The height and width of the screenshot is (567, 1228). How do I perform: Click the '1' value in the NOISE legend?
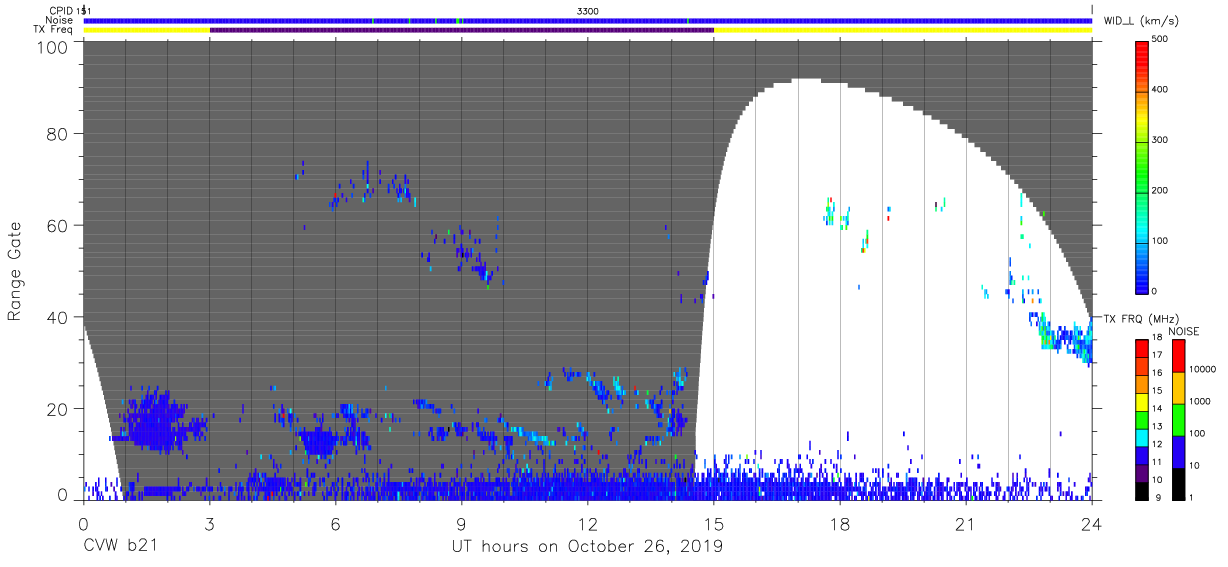pyautogui.click(x=1191, y=497)
